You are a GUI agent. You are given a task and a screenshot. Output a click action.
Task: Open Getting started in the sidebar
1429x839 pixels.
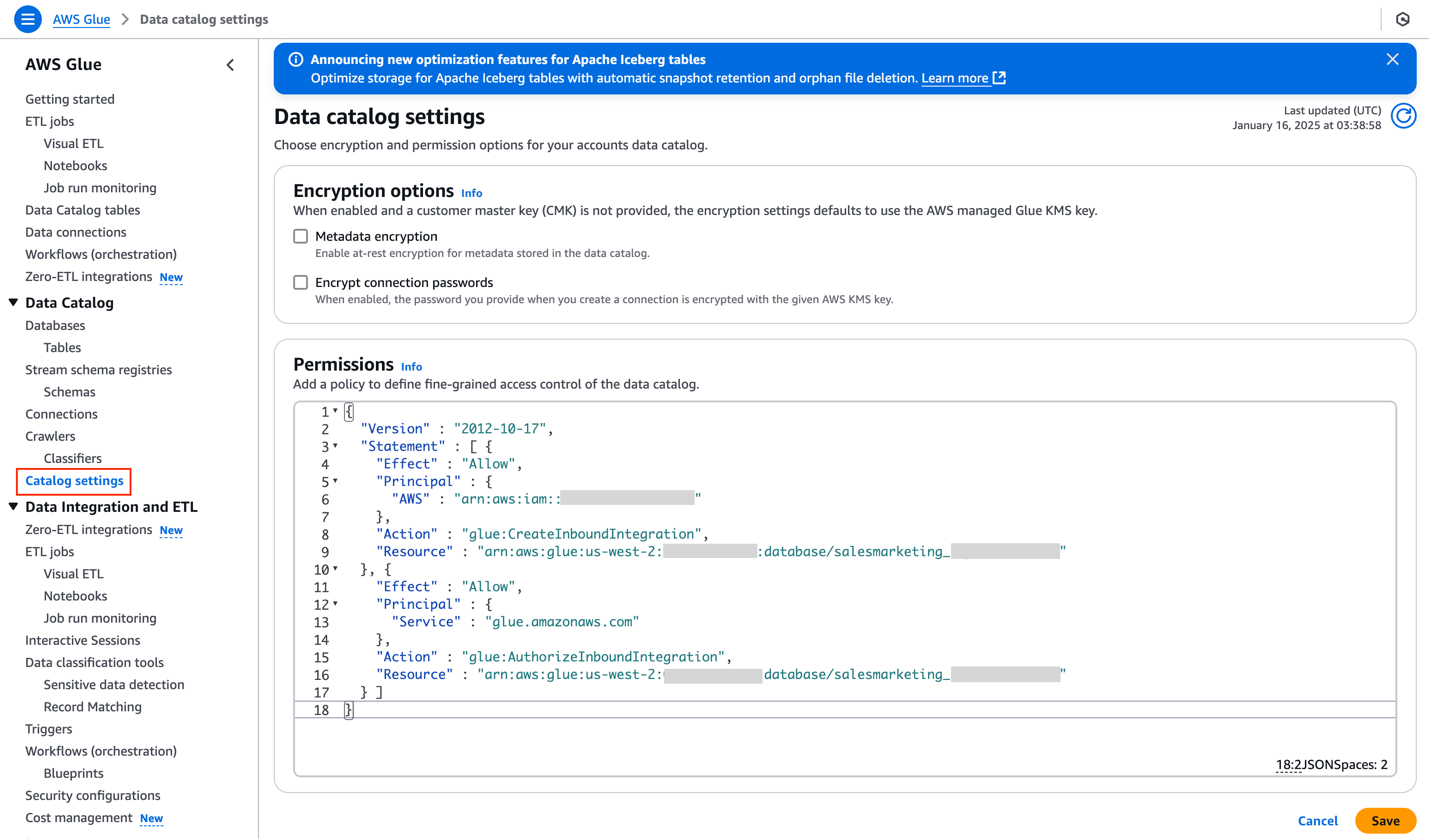[x=70, y=99]
